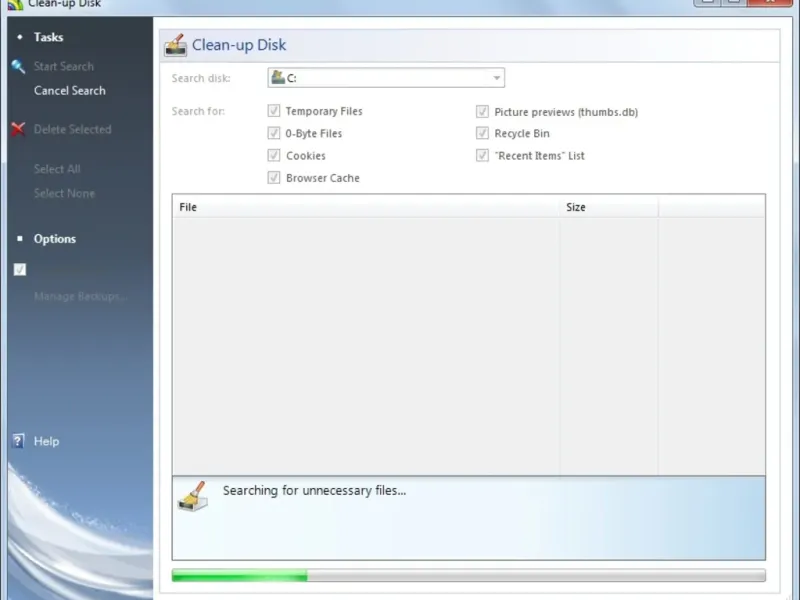Screen dimensions: 800x600
Task: Click the 'Search for:' label
Action: pyautogui.click(x=198, y=111)
